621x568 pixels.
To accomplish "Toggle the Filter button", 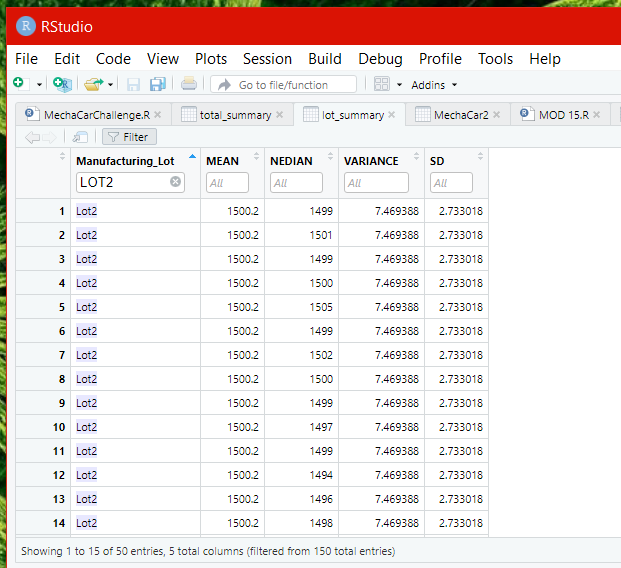I will point(129,137).
